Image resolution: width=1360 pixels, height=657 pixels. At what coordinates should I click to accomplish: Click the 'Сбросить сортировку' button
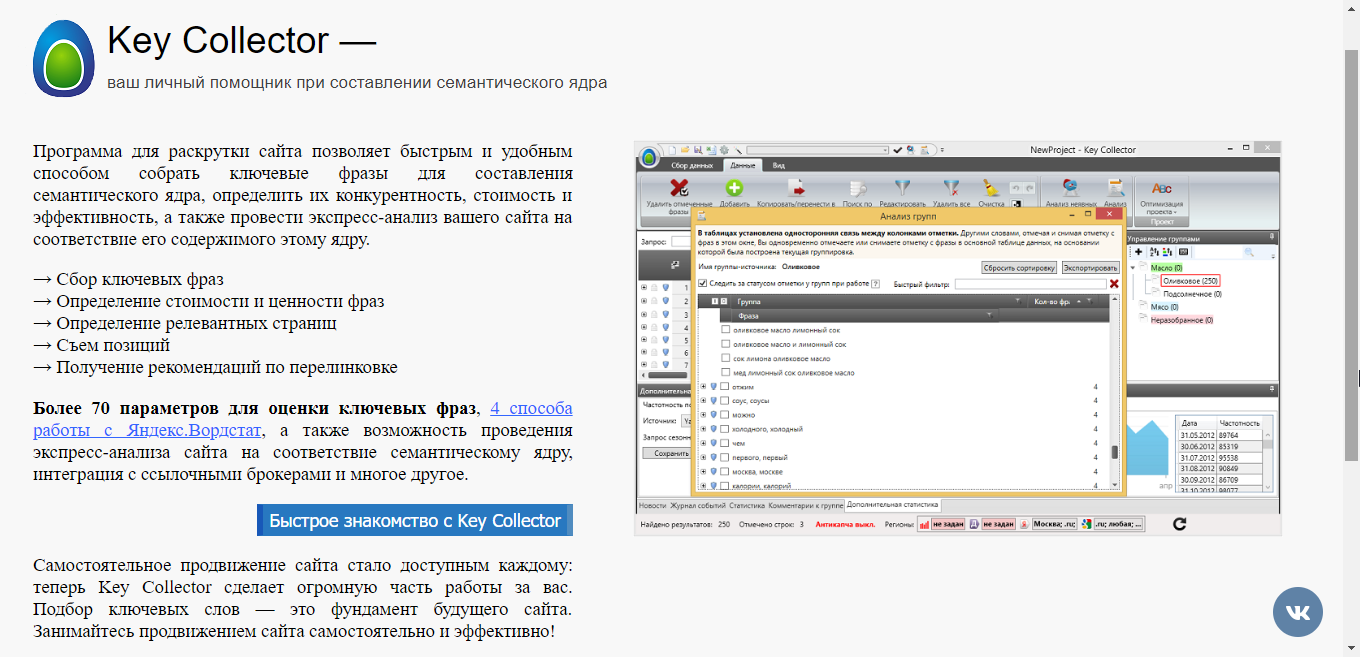click(1019, 268)
